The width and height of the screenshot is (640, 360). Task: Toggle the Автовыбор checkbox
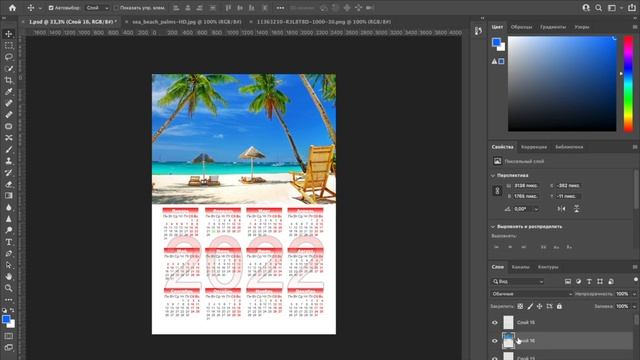tap(51, 8)
